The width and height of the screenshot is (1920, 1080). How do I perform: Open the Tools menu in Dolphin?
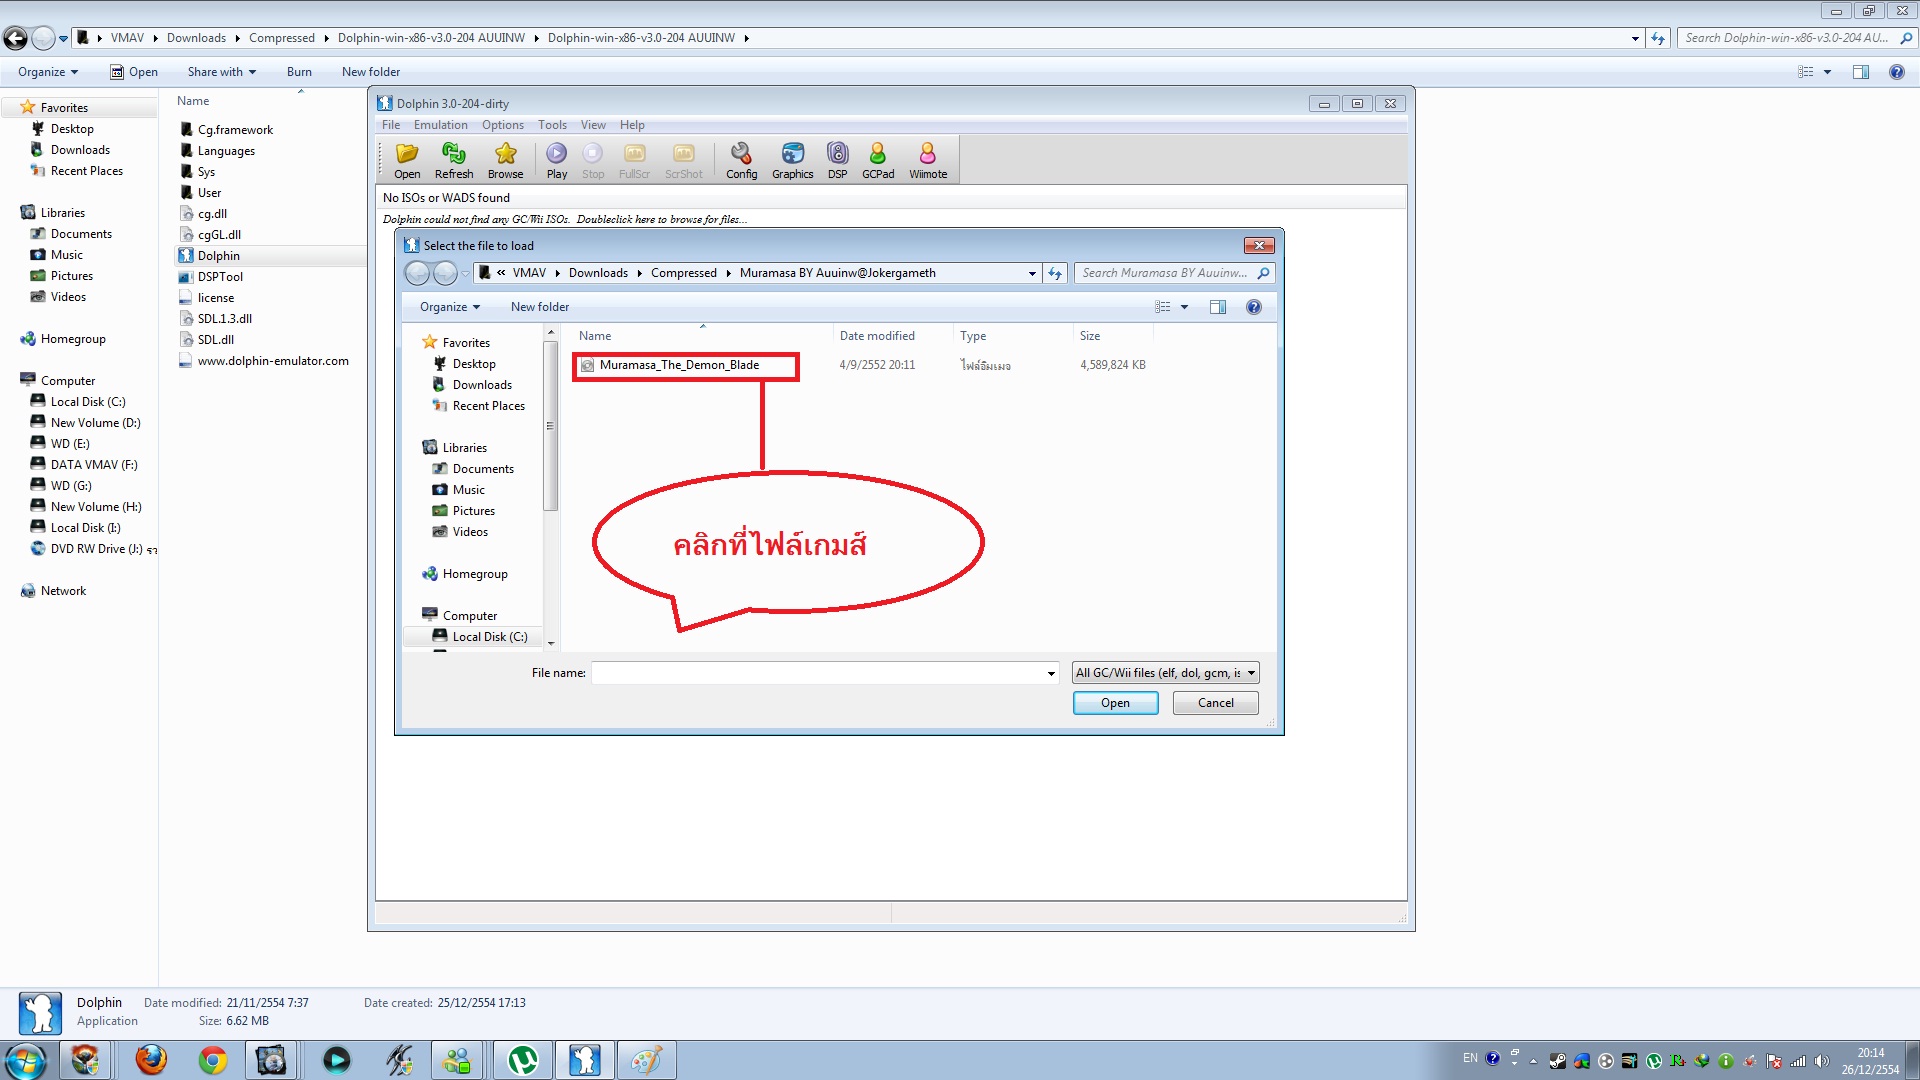[552, 125]
